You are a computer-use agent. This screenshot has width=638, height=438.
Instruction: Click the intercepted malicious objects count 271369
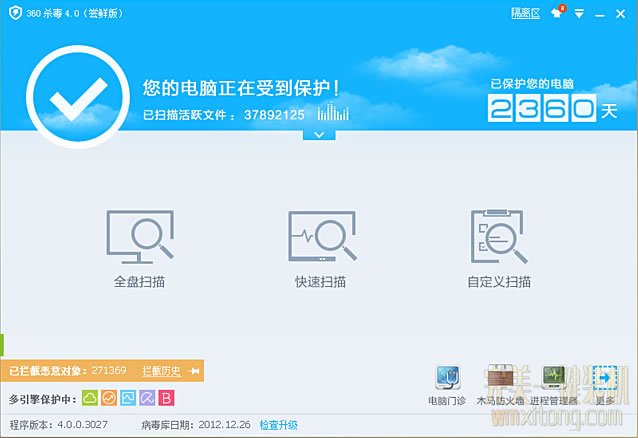pos(109,370)
